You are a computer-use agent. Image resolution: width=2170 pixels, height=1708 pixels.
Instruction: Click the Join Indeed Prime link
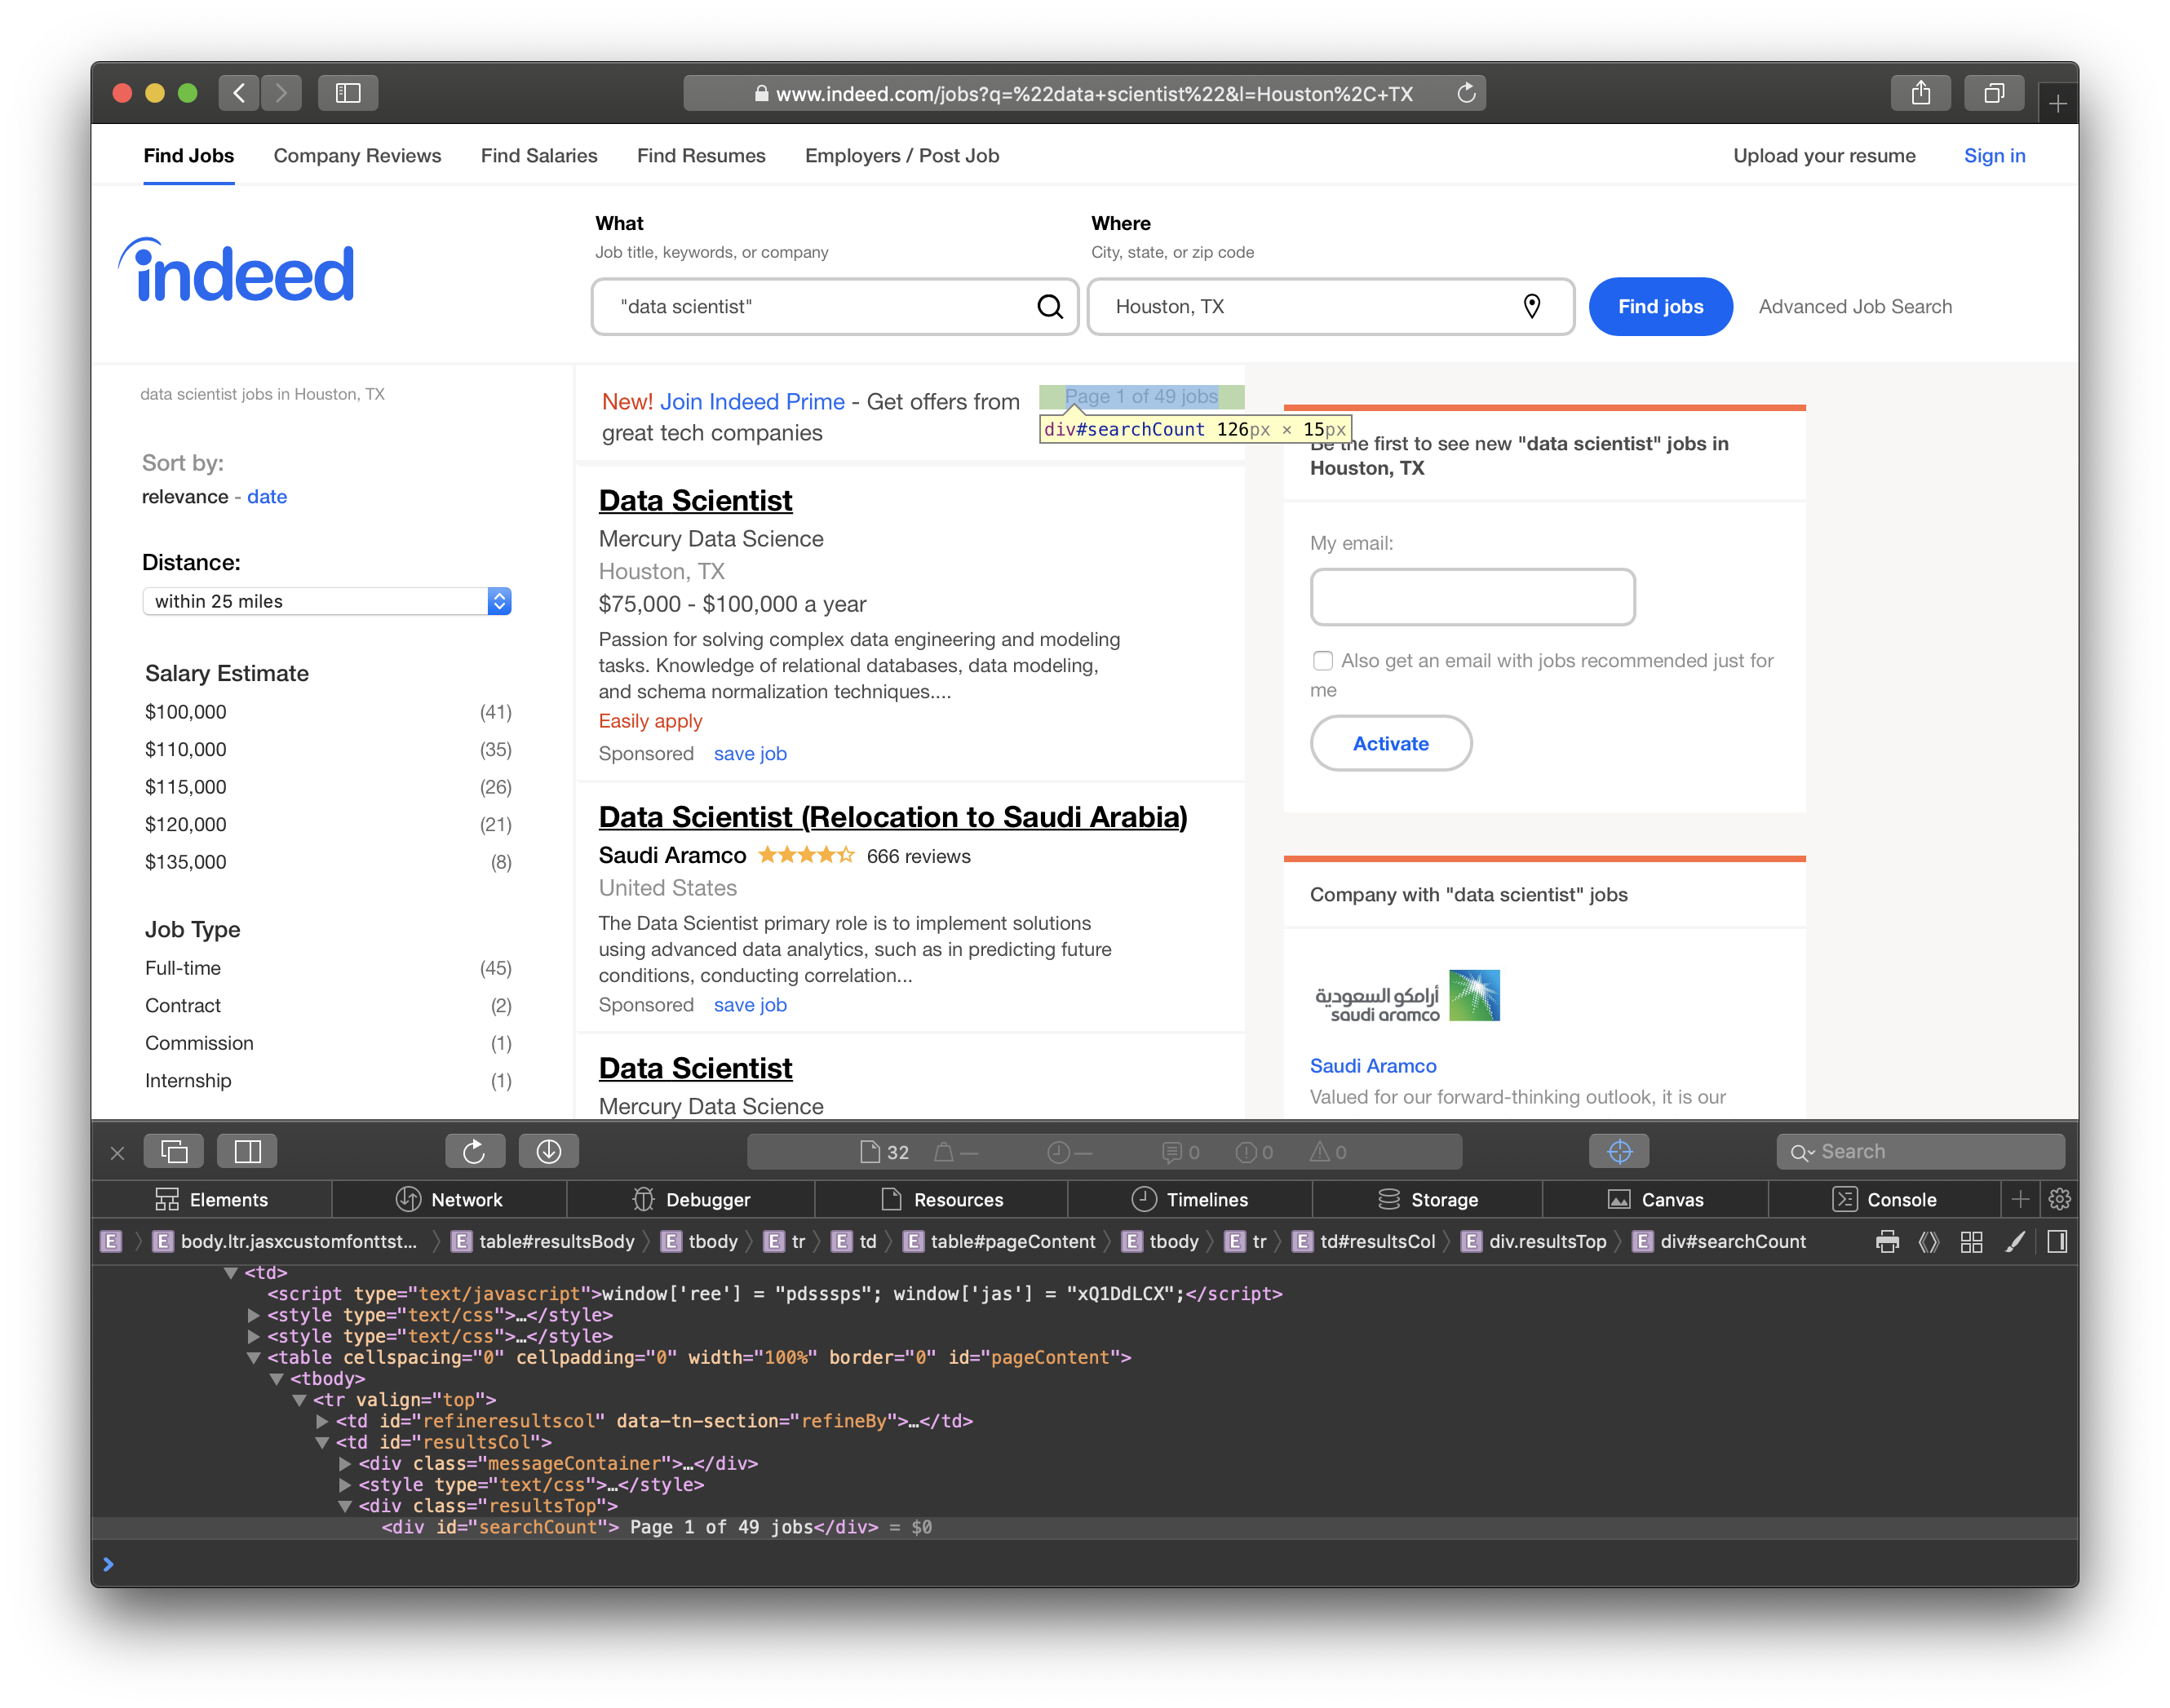click(x=752, y=402)
